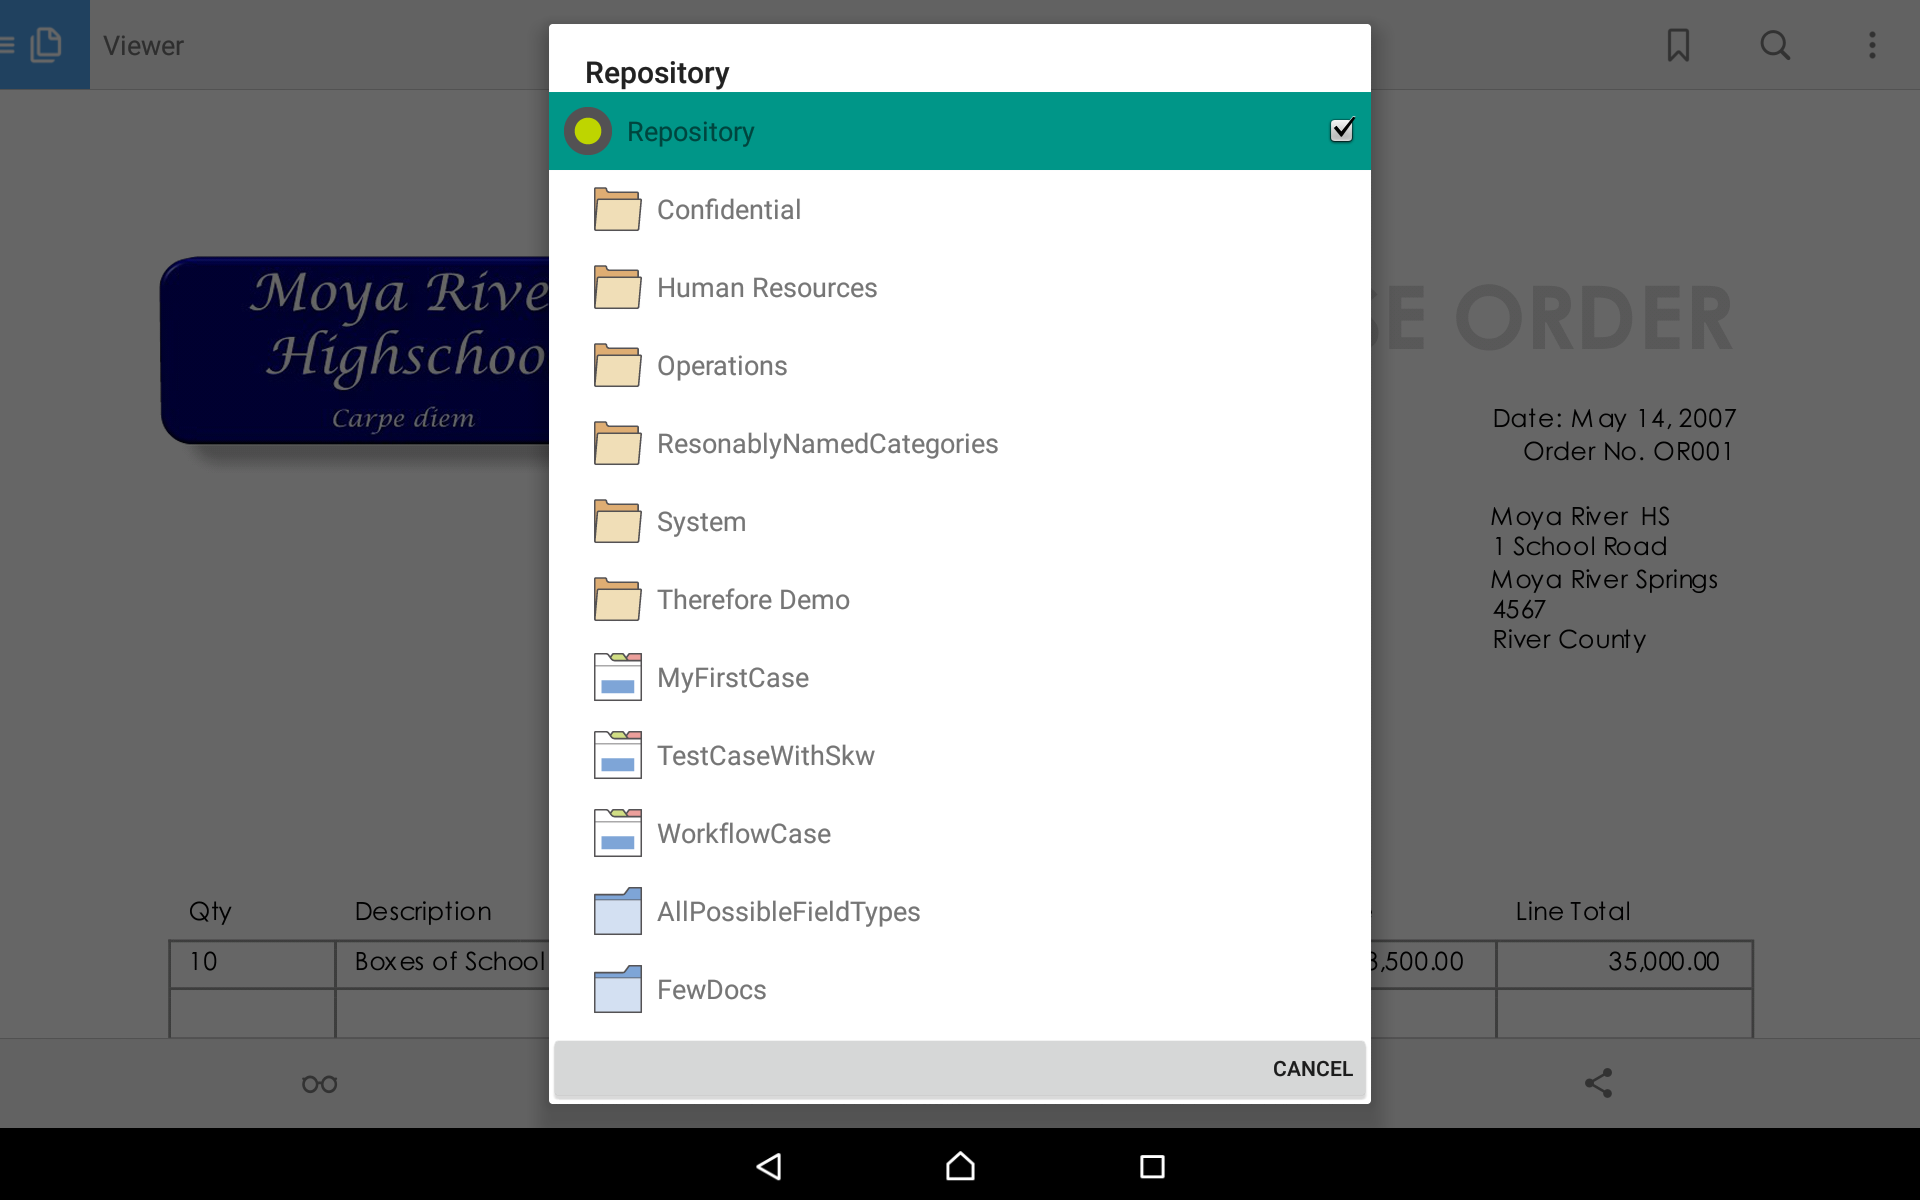Open the Human Resources folder
Screen dimensions: 1920x1200
[x=766, y=287]
